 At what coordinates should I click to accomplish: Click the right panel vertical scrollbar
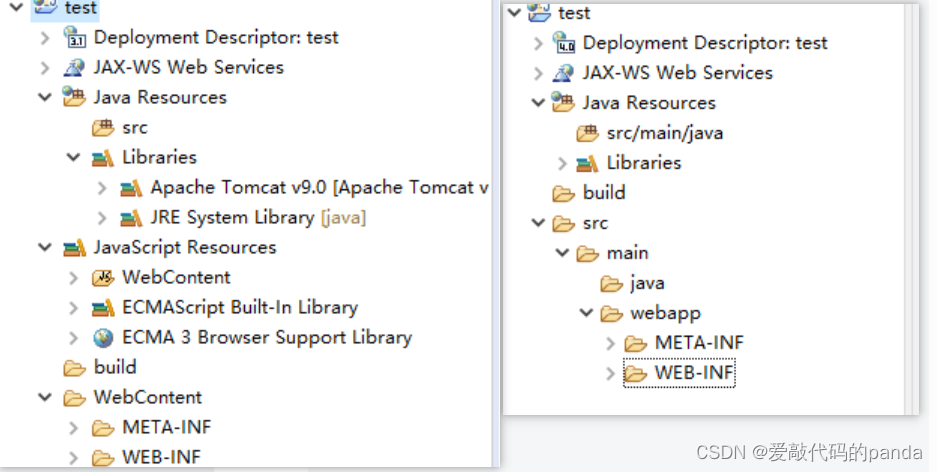tap(911, 209)
